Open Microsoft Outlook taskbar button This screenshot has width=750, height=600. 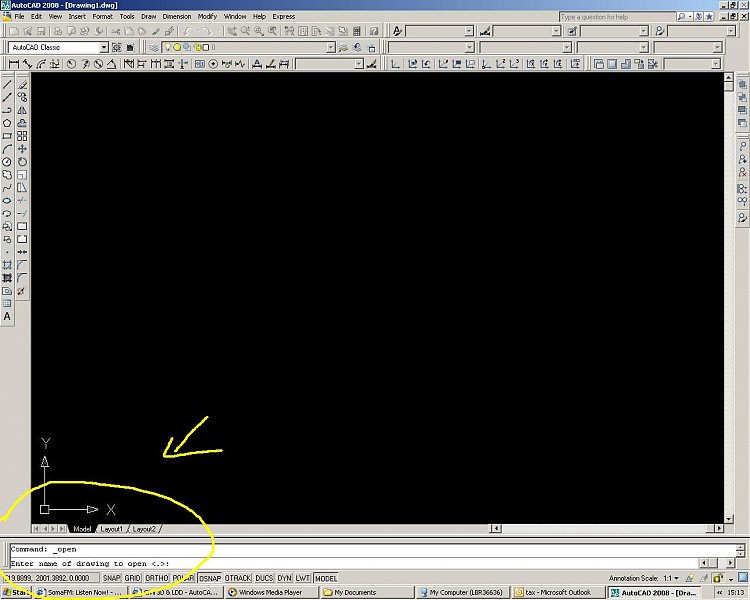pyautogui.click(x=558, y=592)
